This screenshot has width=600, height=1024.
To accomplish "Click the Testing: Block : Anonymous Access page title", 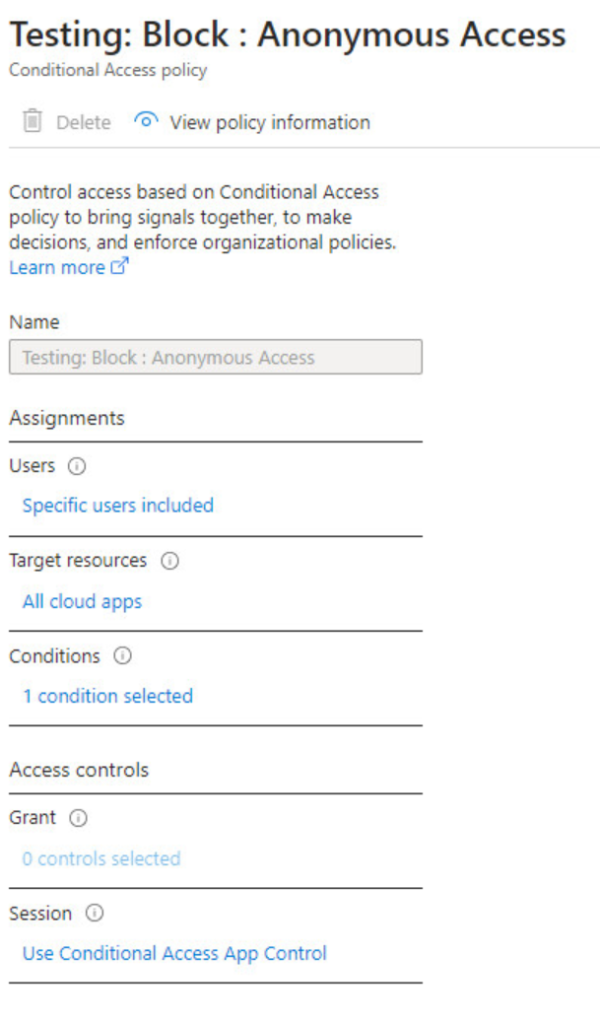I will [x=287, y=35].
